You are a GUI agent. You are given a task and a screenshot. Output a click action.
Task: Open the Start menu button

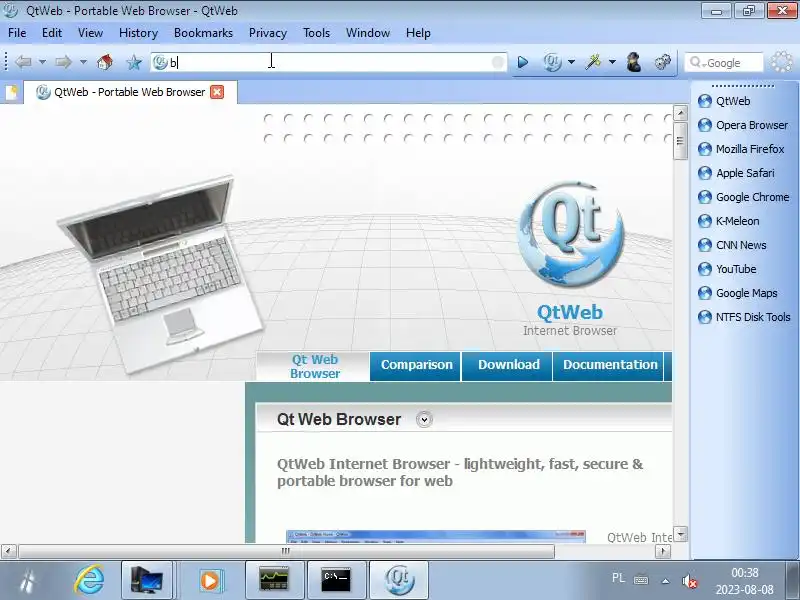(x=28, y=580)
